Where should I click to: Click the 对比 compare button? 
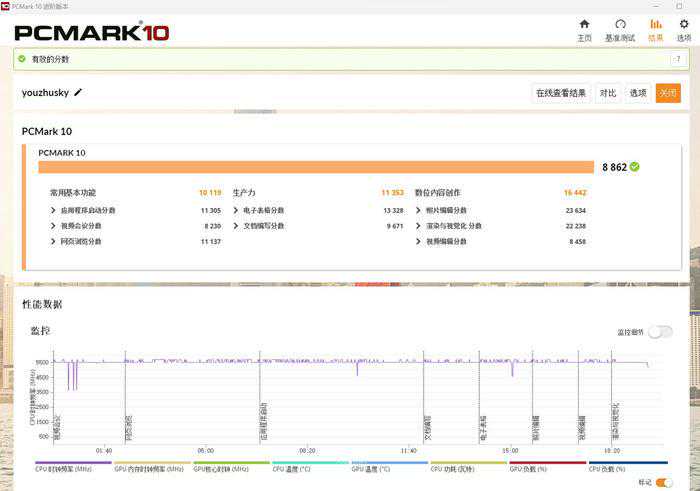click(x=608, y=93)
